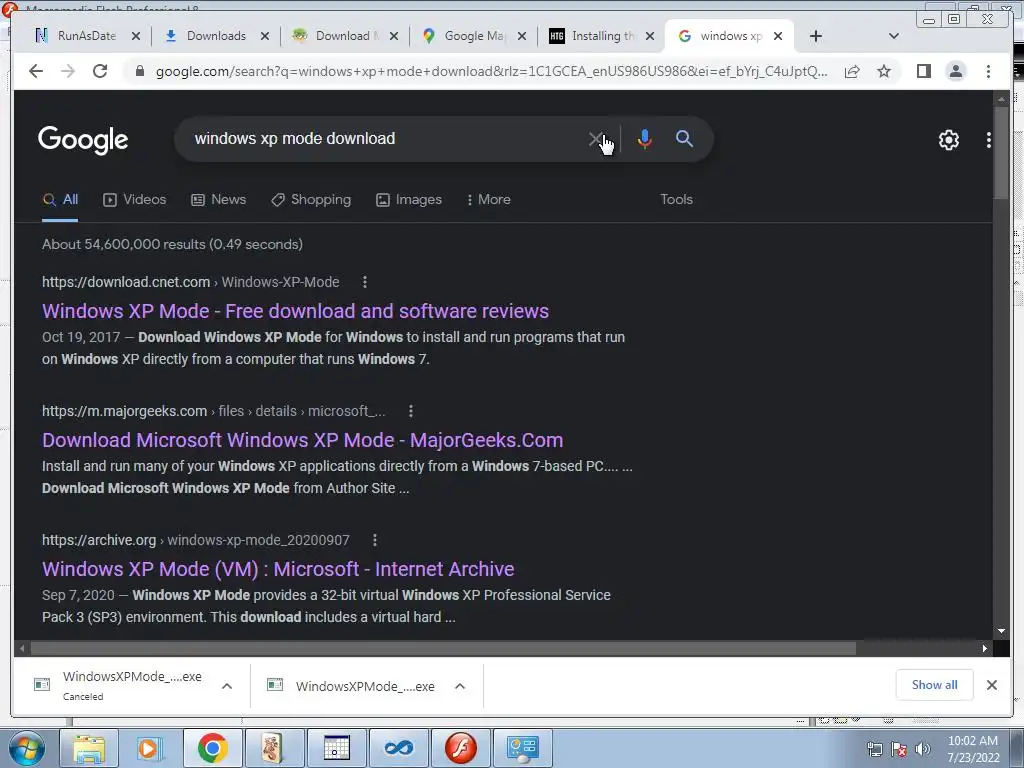Open the tab search dropdown arrow
The image size is (1024, 768).
pos(894,36)
